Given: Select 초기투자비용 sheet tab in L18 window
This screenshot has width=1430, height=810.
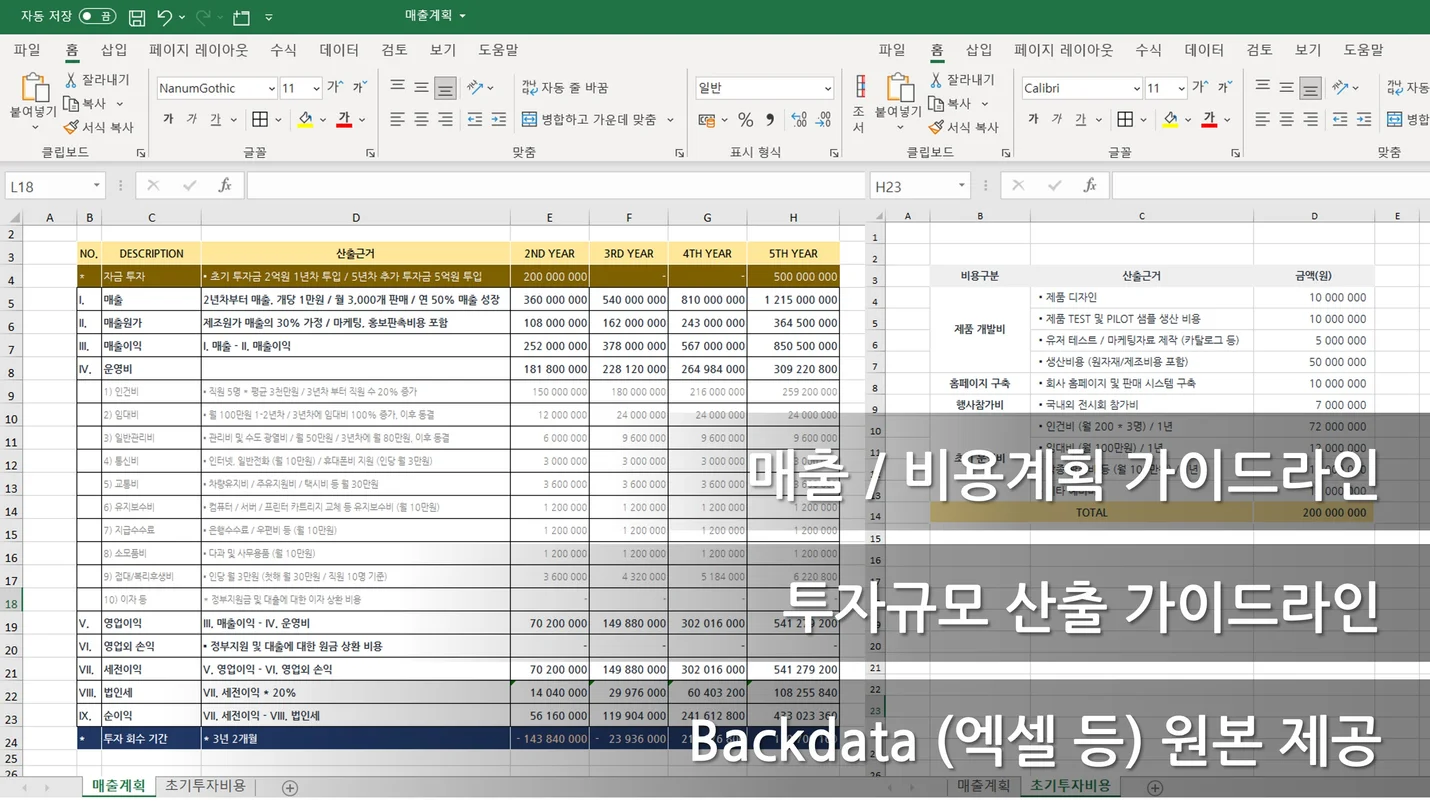Looking at the screenshot, I should click(x=205, y=786).
